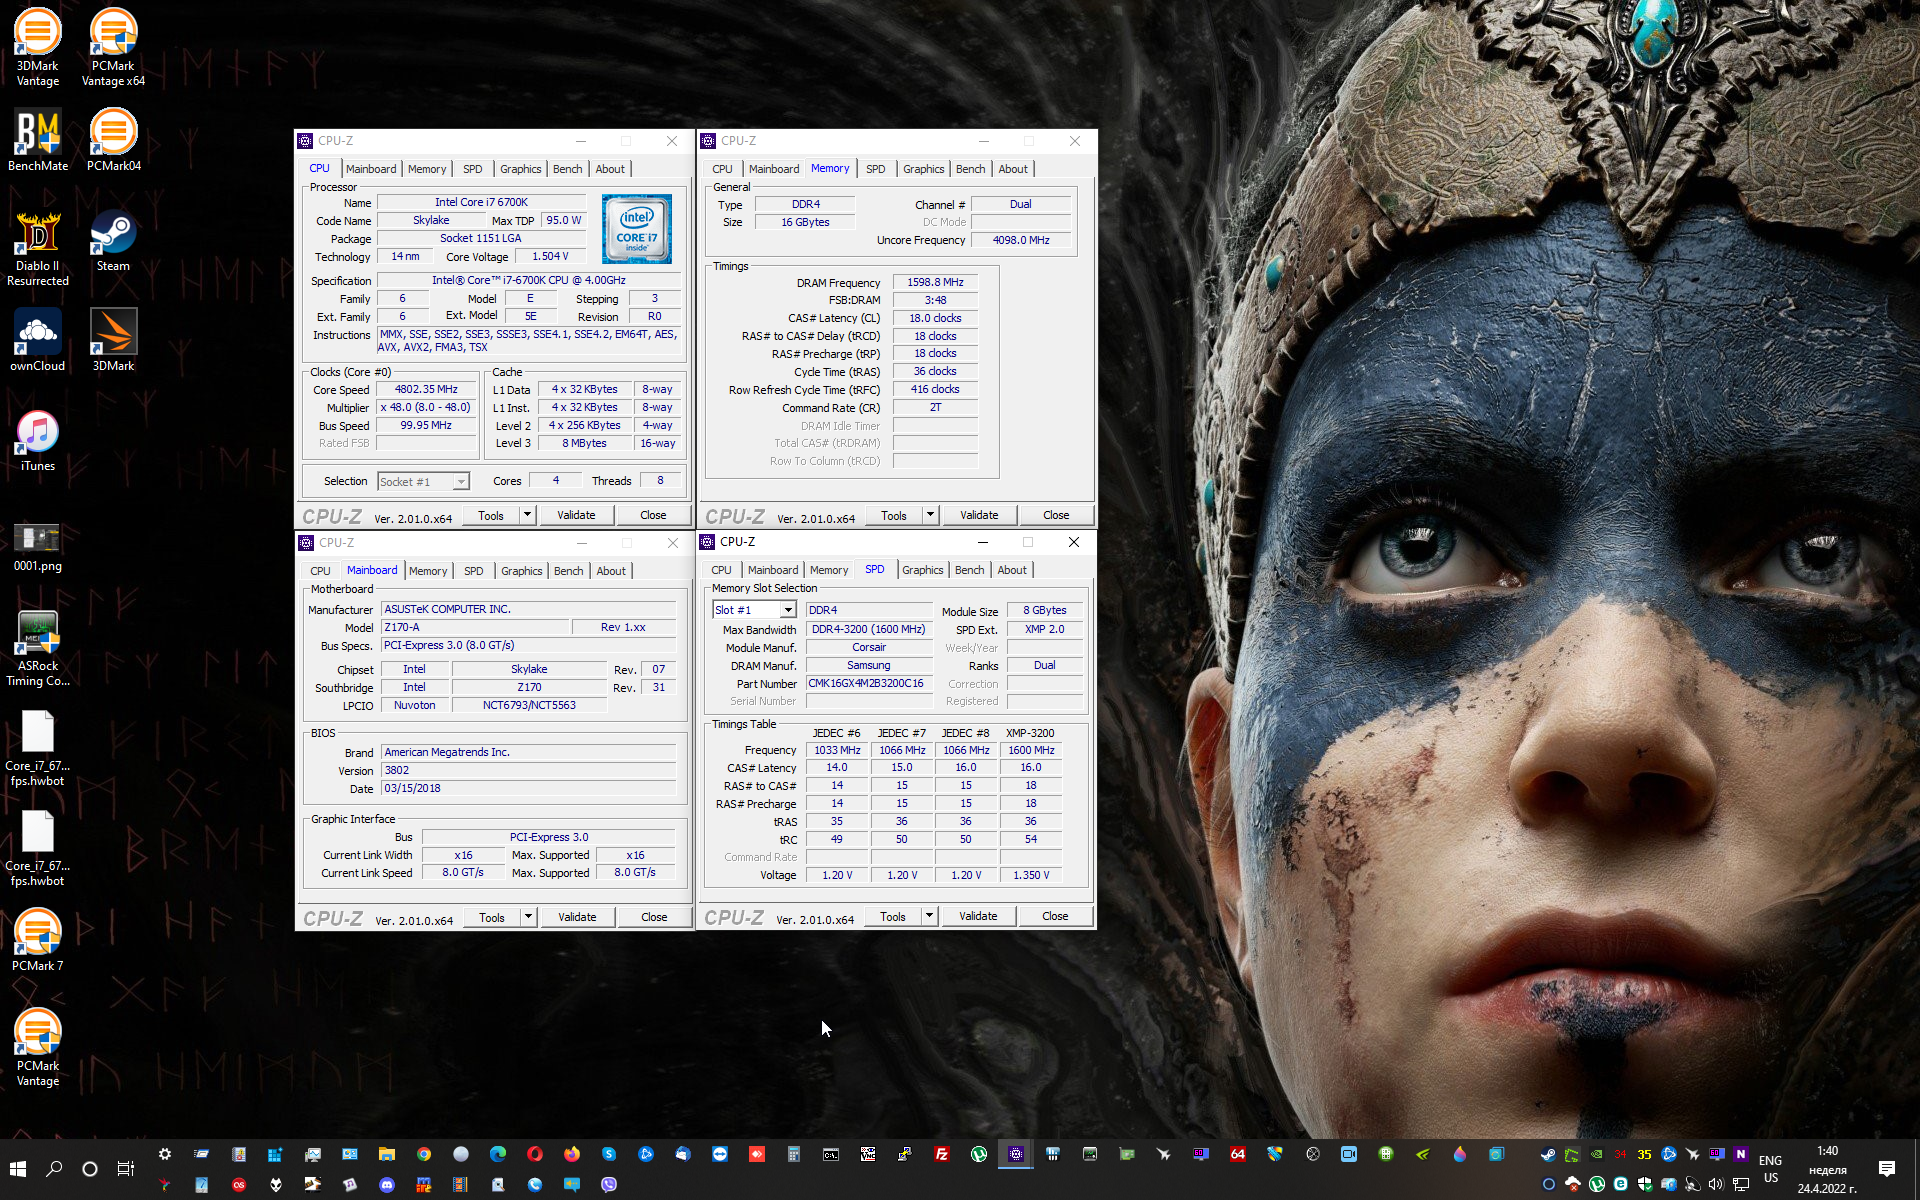Switch to Bench tab in the CPU window
Viewport: 1920px width, 1200px height.
point(567,169)
